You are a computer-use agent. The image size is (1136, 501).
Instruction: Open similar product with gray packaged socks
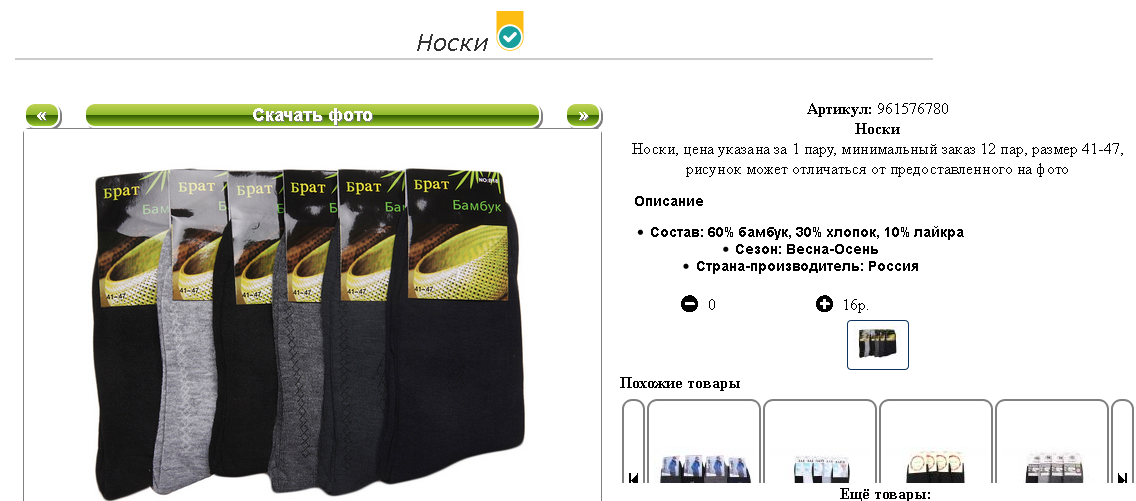click(1052, 442)
